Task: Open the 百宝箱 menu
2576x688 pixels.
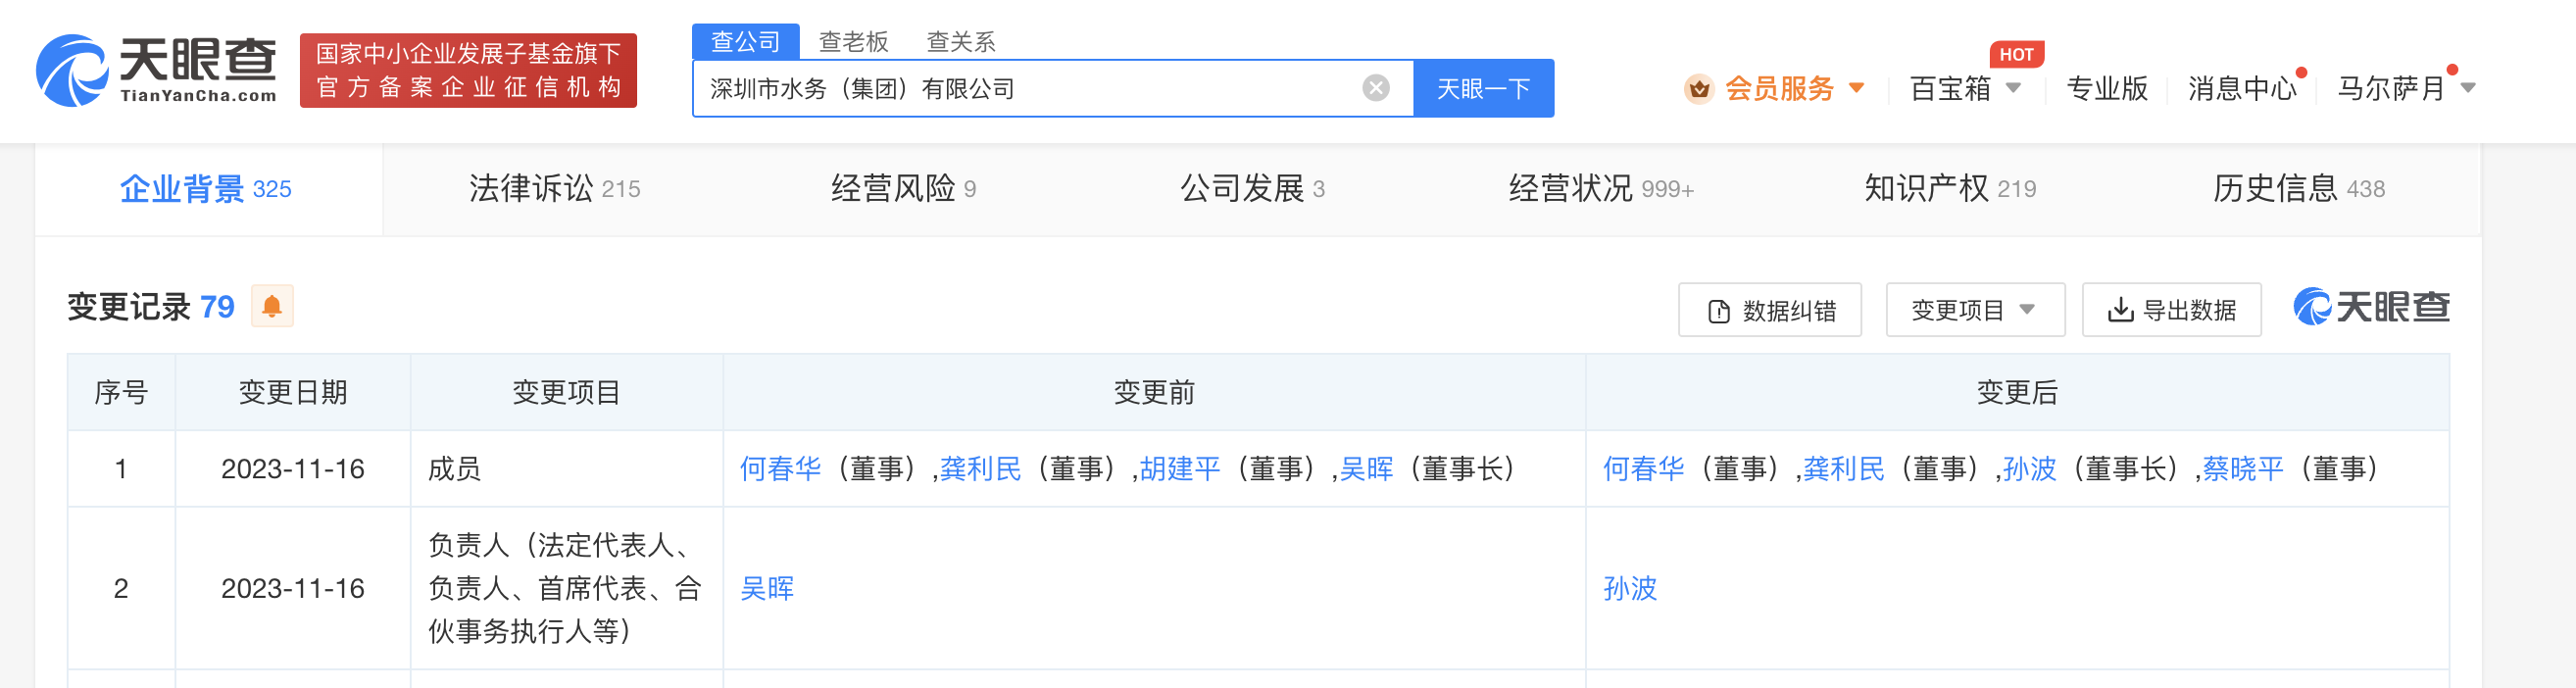Action: coord(1965,88)
